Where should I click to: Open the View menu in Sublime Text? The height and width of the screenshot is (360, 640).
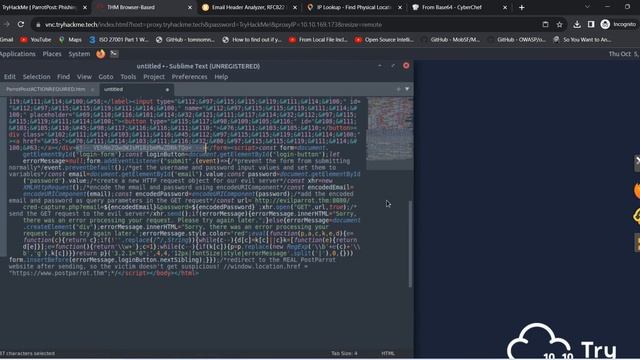(84, 77)
